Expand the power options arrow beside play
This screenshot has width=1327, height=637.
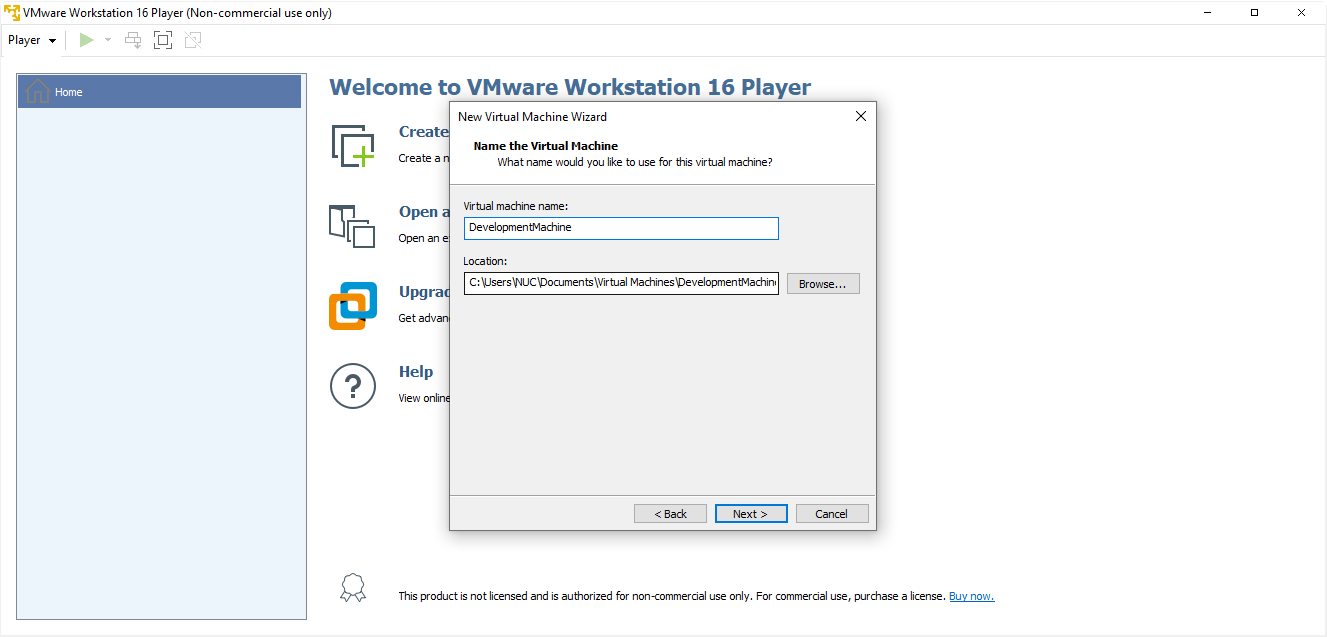coord(108,40)
